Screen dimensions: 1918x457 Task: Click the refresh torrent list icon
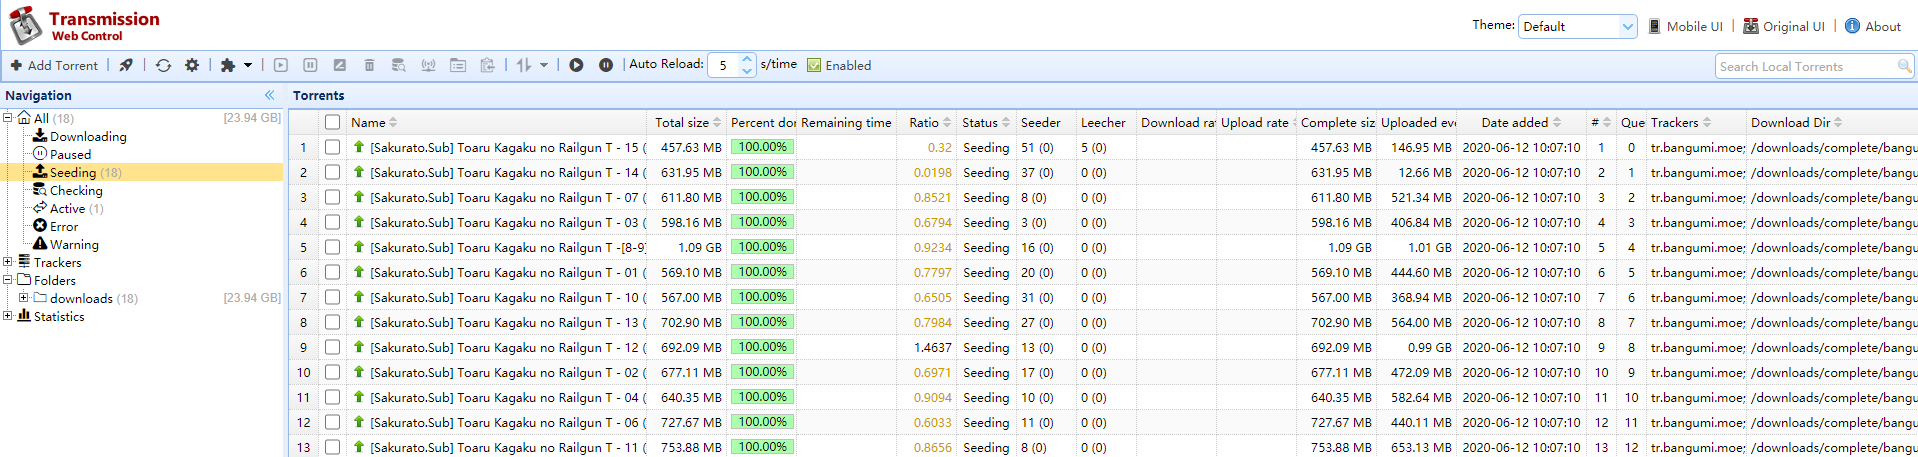click(163, 65)
